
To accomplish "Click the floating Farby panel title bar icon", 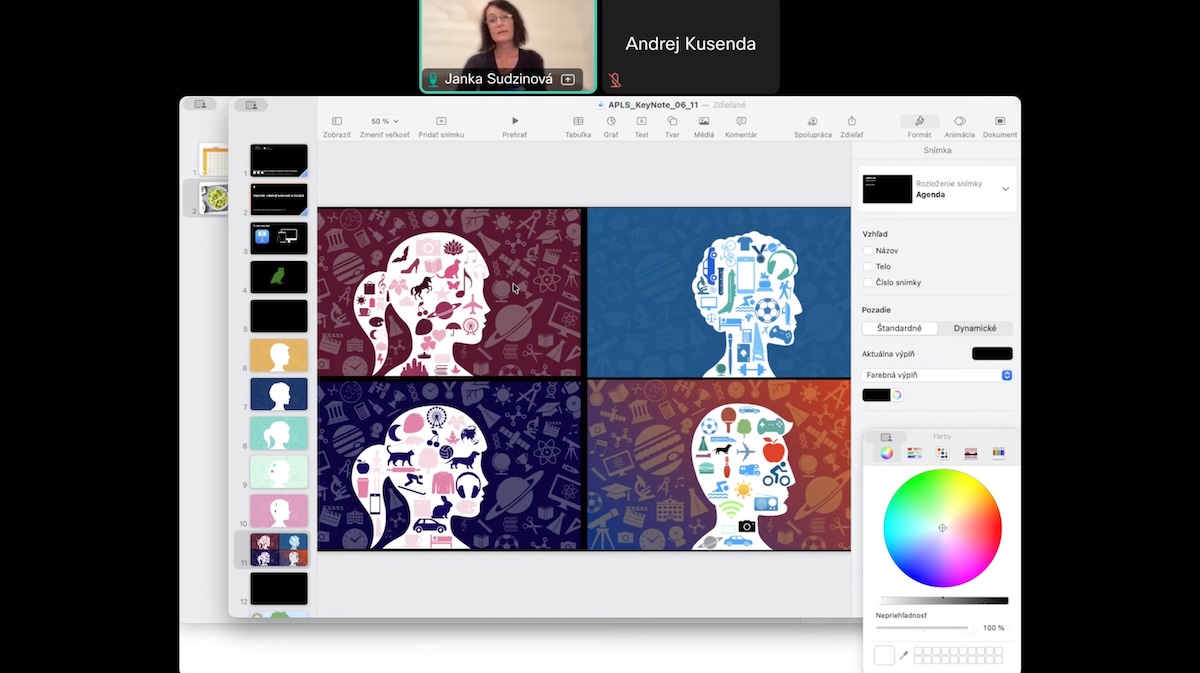I will click(886, 437).
